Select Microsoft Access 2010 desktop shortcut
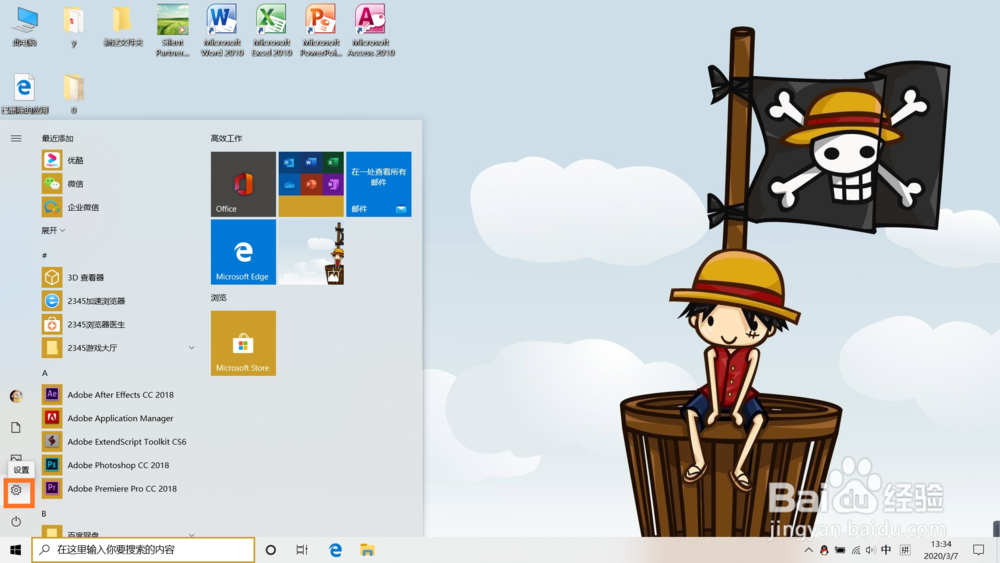The height and width of the screenshot is (563, 1000). [371, 30]
